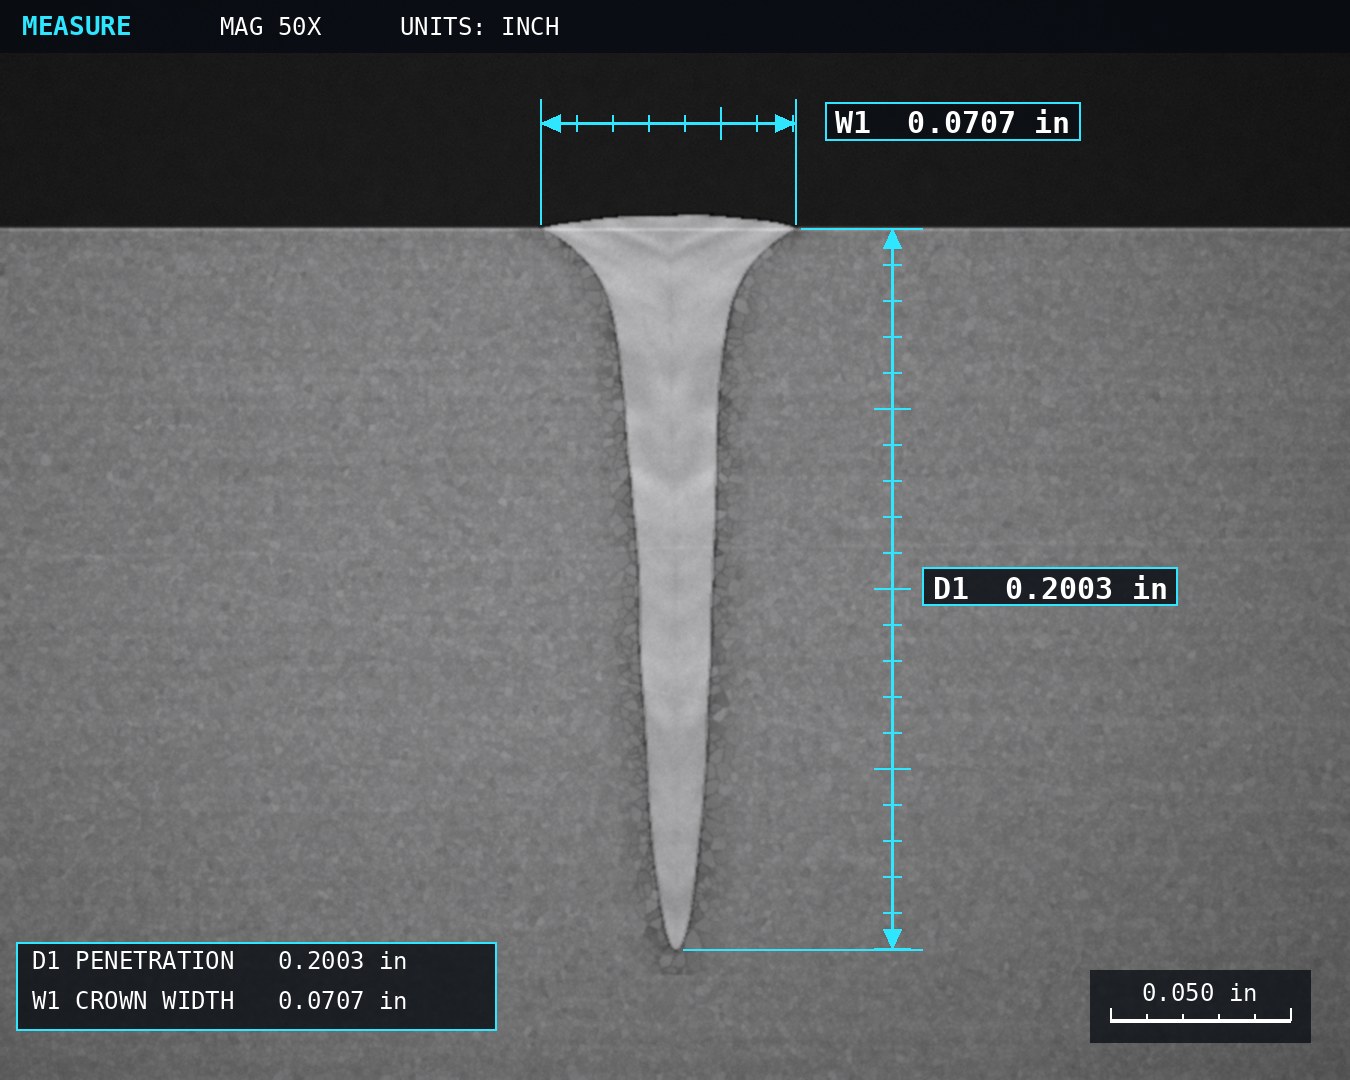Select the MAG 50X magnification readout
Image resolution: width=1350 pixels, height=1080 pixels.
click(x=270, y=27)
